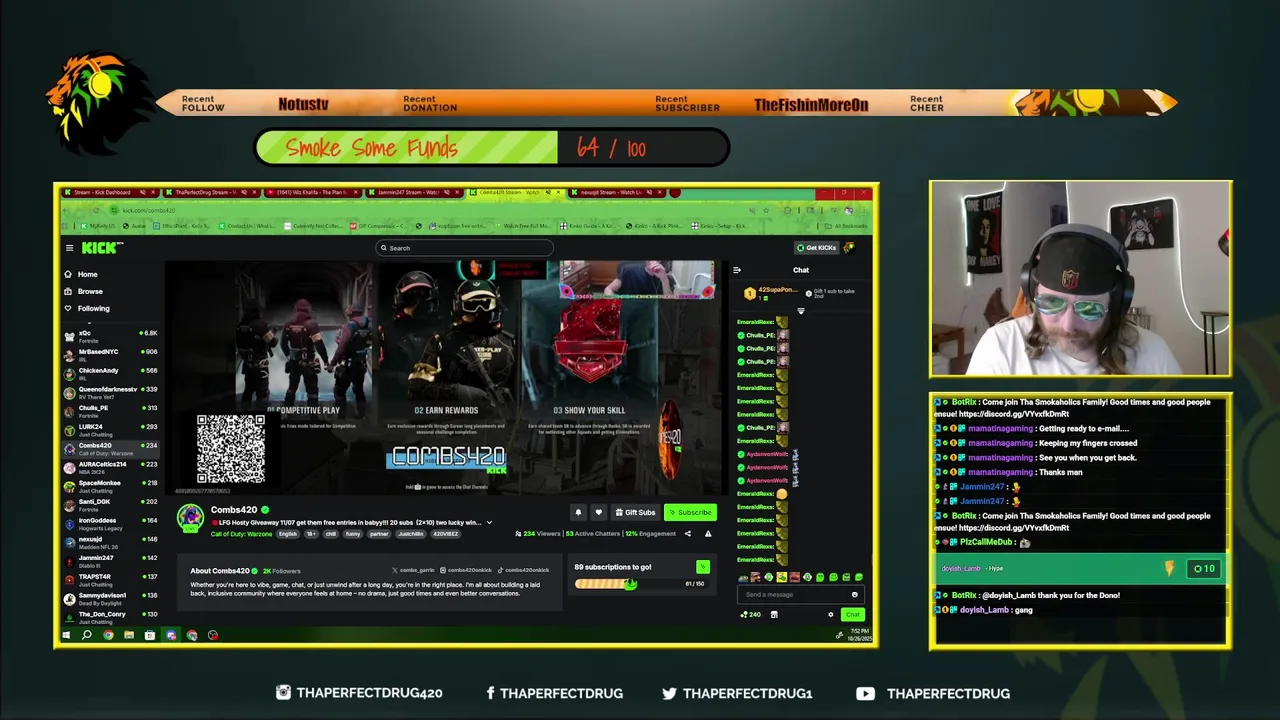Switch to Wiz Khalifa YouTube browser tab

[x=312, y=192]
